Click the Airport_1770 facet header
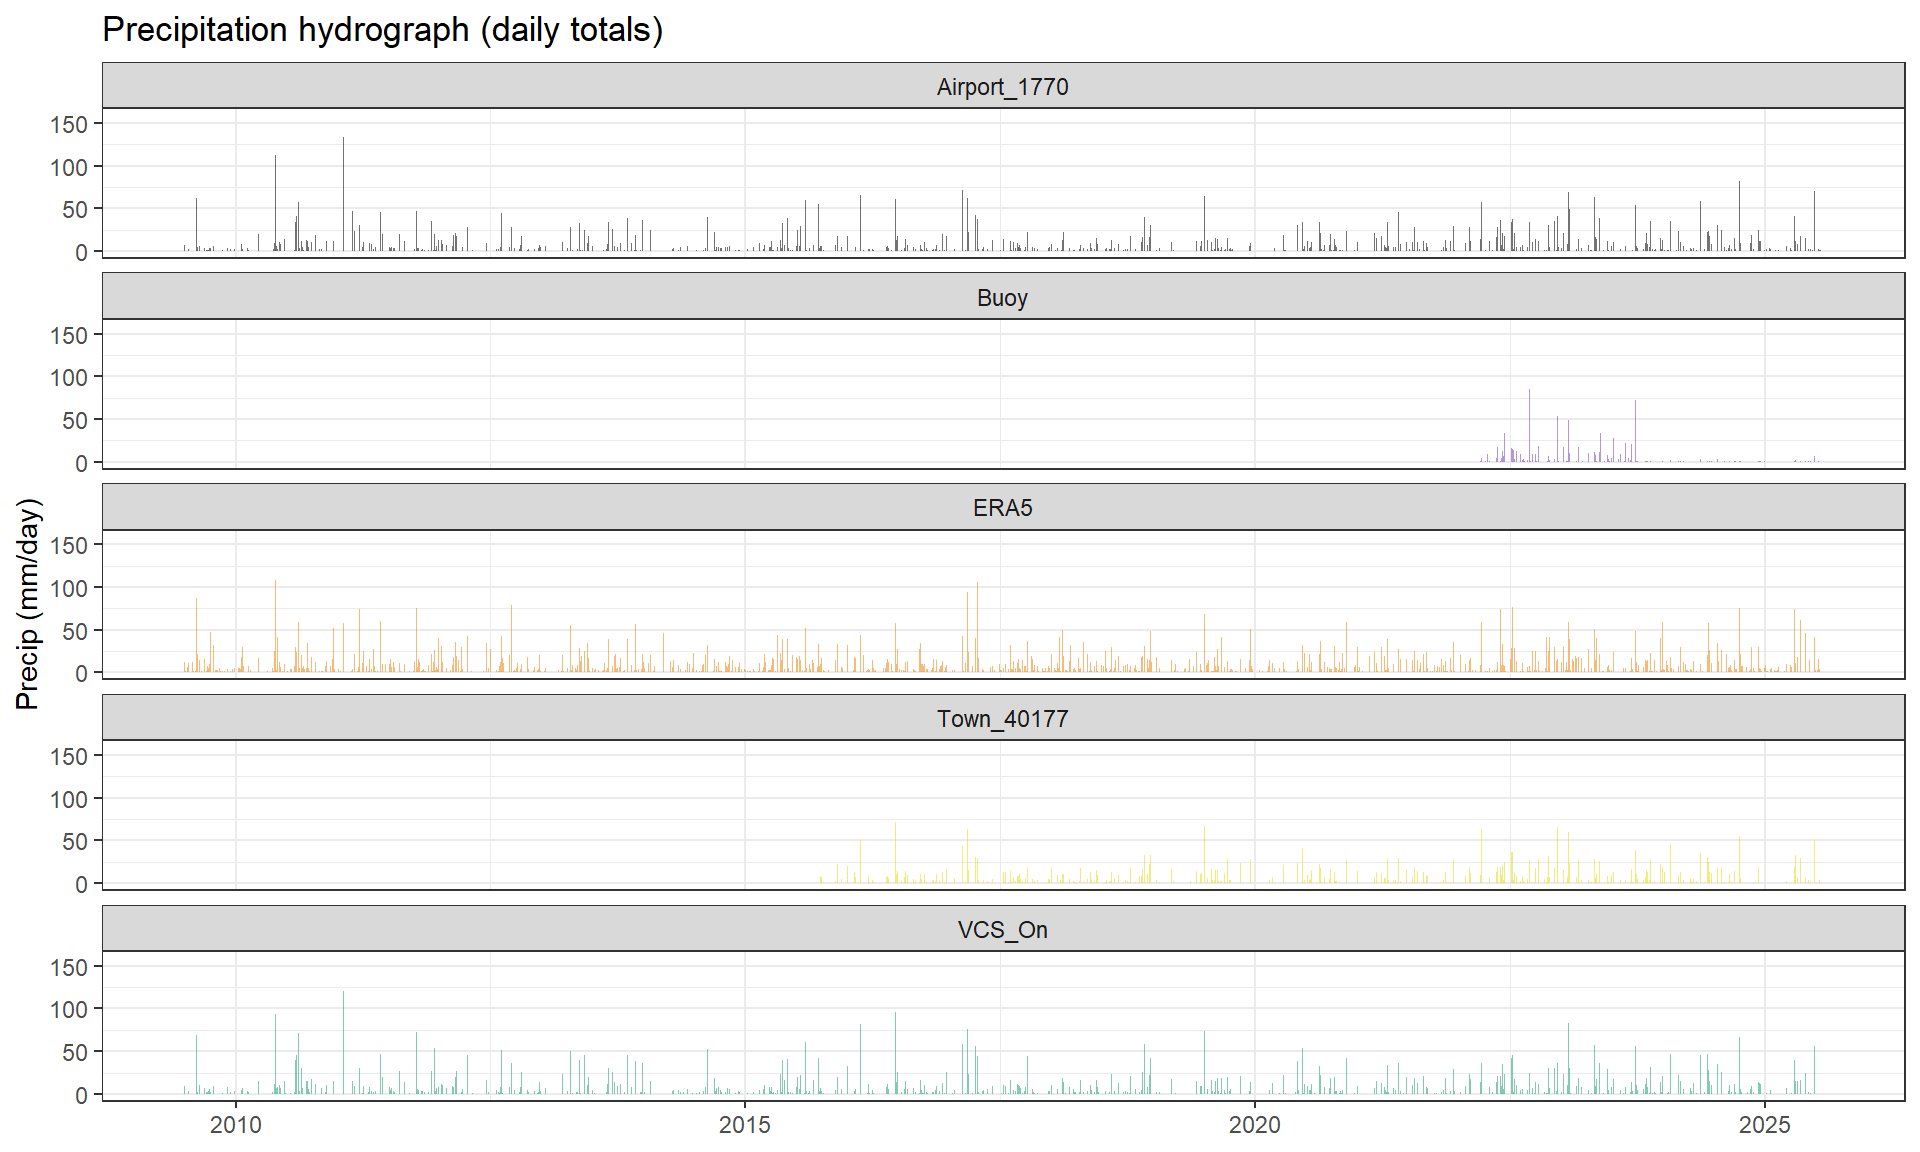This screenshot has height=1152, width=1920. [x=1002, y=87]
